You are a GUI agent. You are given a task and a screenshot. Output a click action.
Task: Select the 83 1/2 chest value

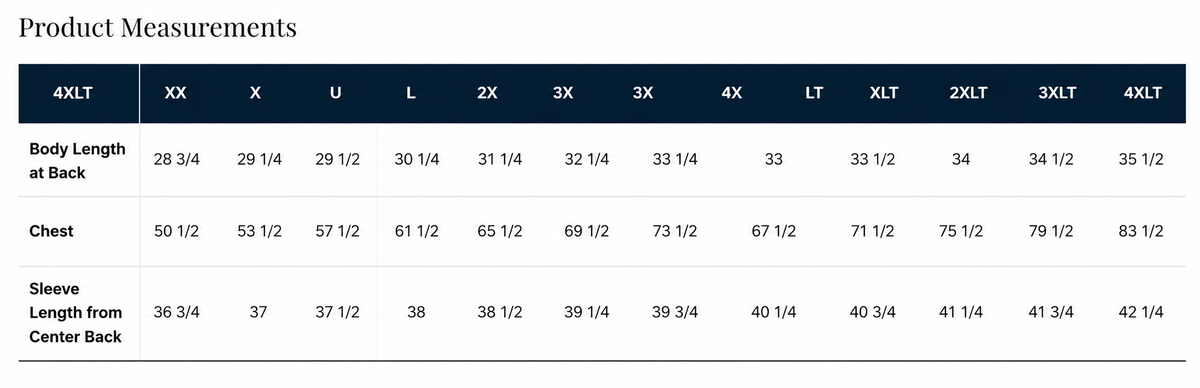pyautogui.click(x=1140, y=231)
